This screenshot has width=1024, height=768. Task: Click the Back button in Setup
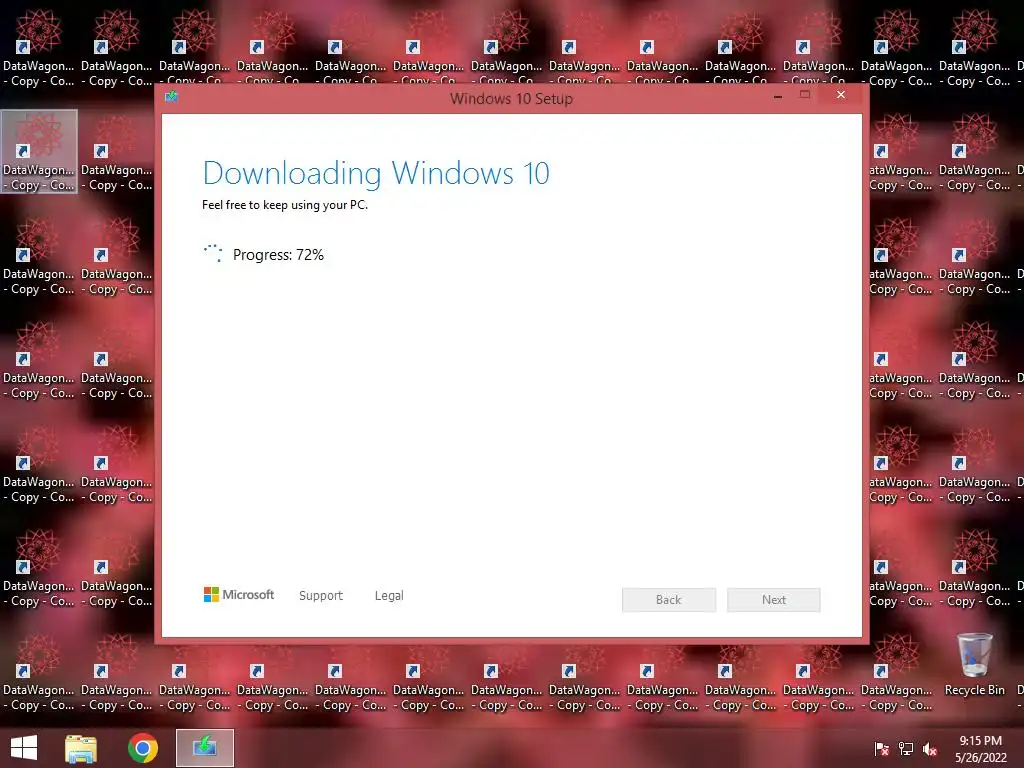click(x=669, y=600)
